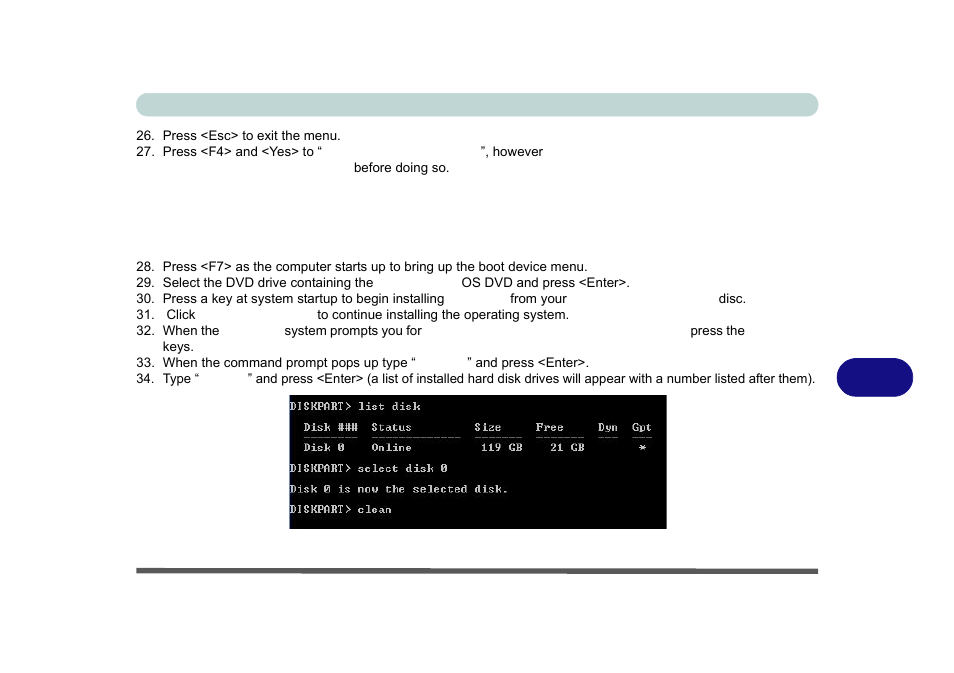Click the asterisk under the Gpt column
The height and width of the screenshot is (673, 954).
pyautogui.click(x=642, y=447)
